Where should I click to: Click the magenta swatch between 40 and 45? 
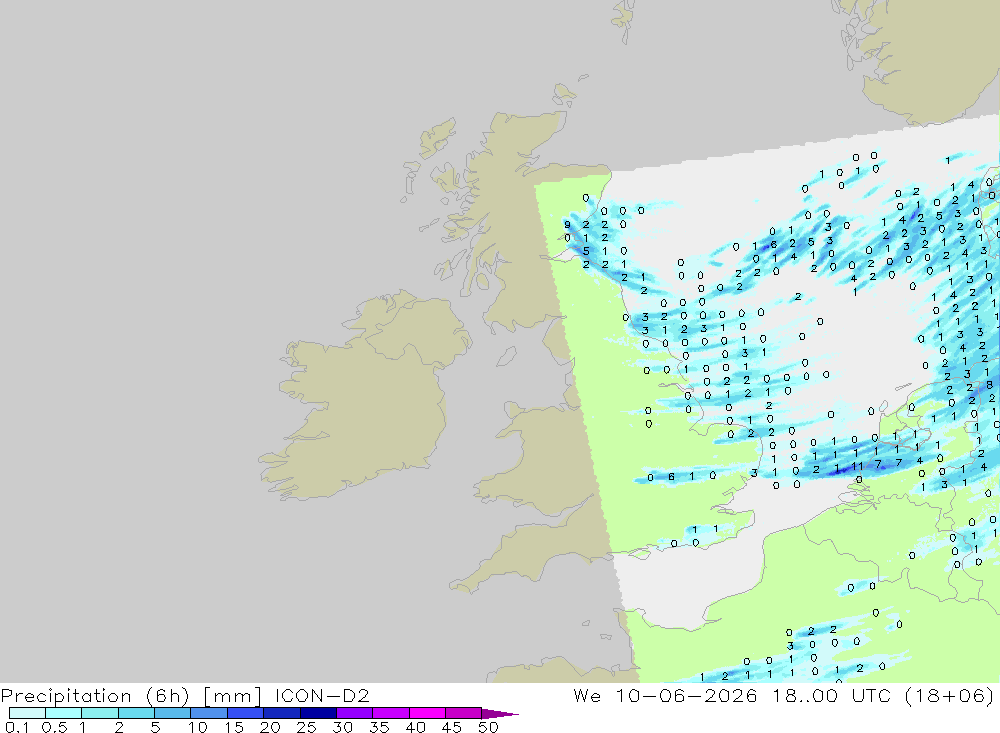click(x=427, y=713)
